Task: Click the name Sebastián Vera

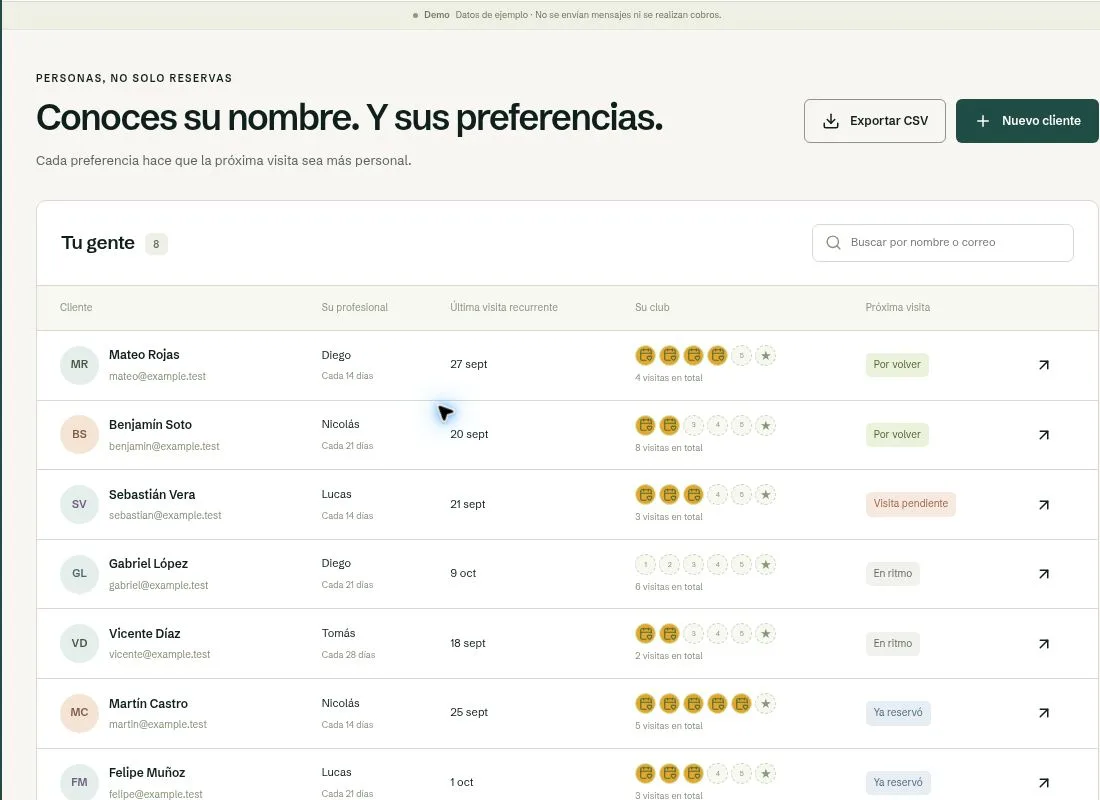Action: tap(152, 495)
